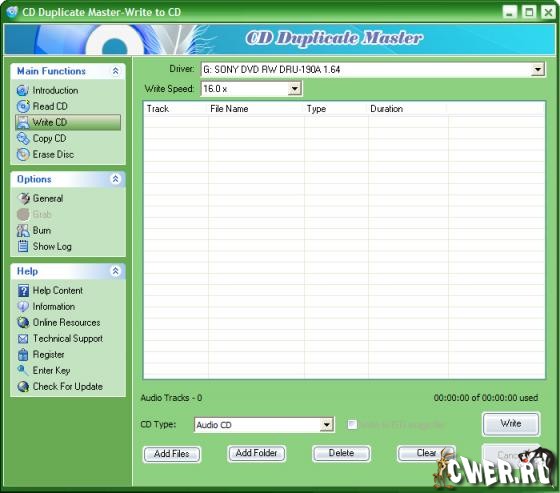Open the Introduction page icon

pyautogui.click(x=23, y=90)
